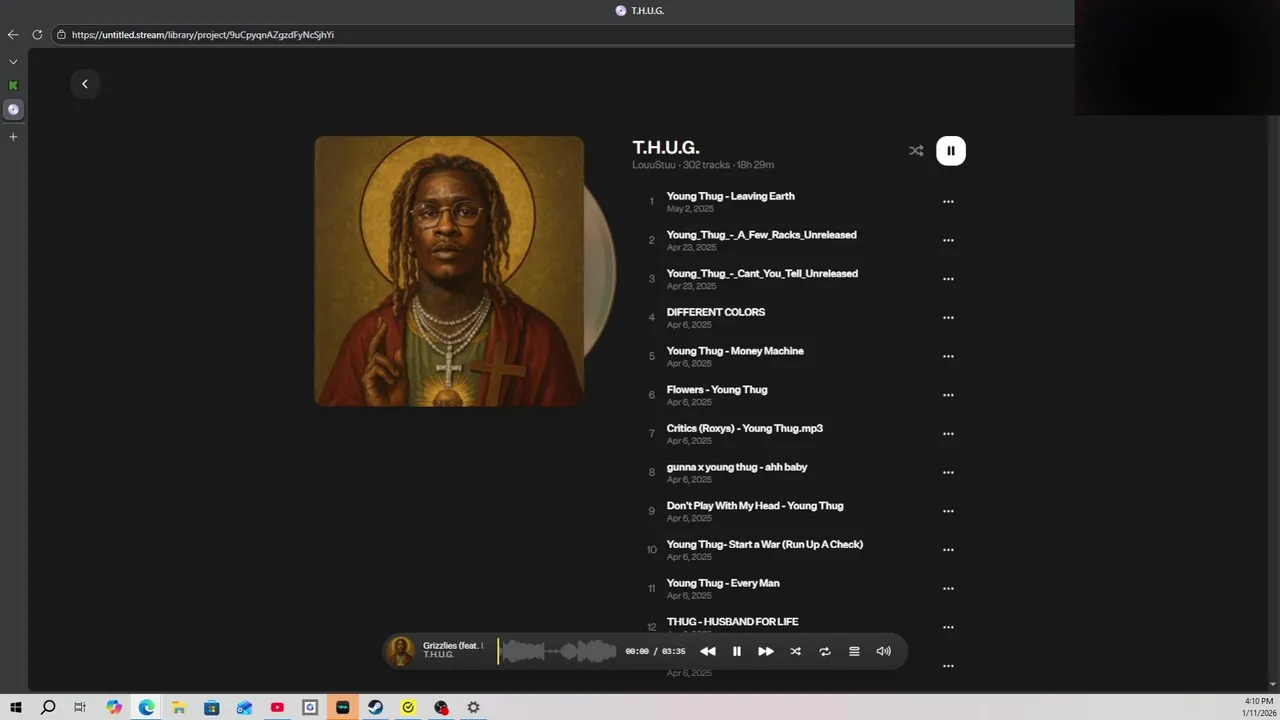Play Flowers - Young Thug
The height and width of the screenshot is (720, 1280).
pyautogui.click(x=717, y=390)
